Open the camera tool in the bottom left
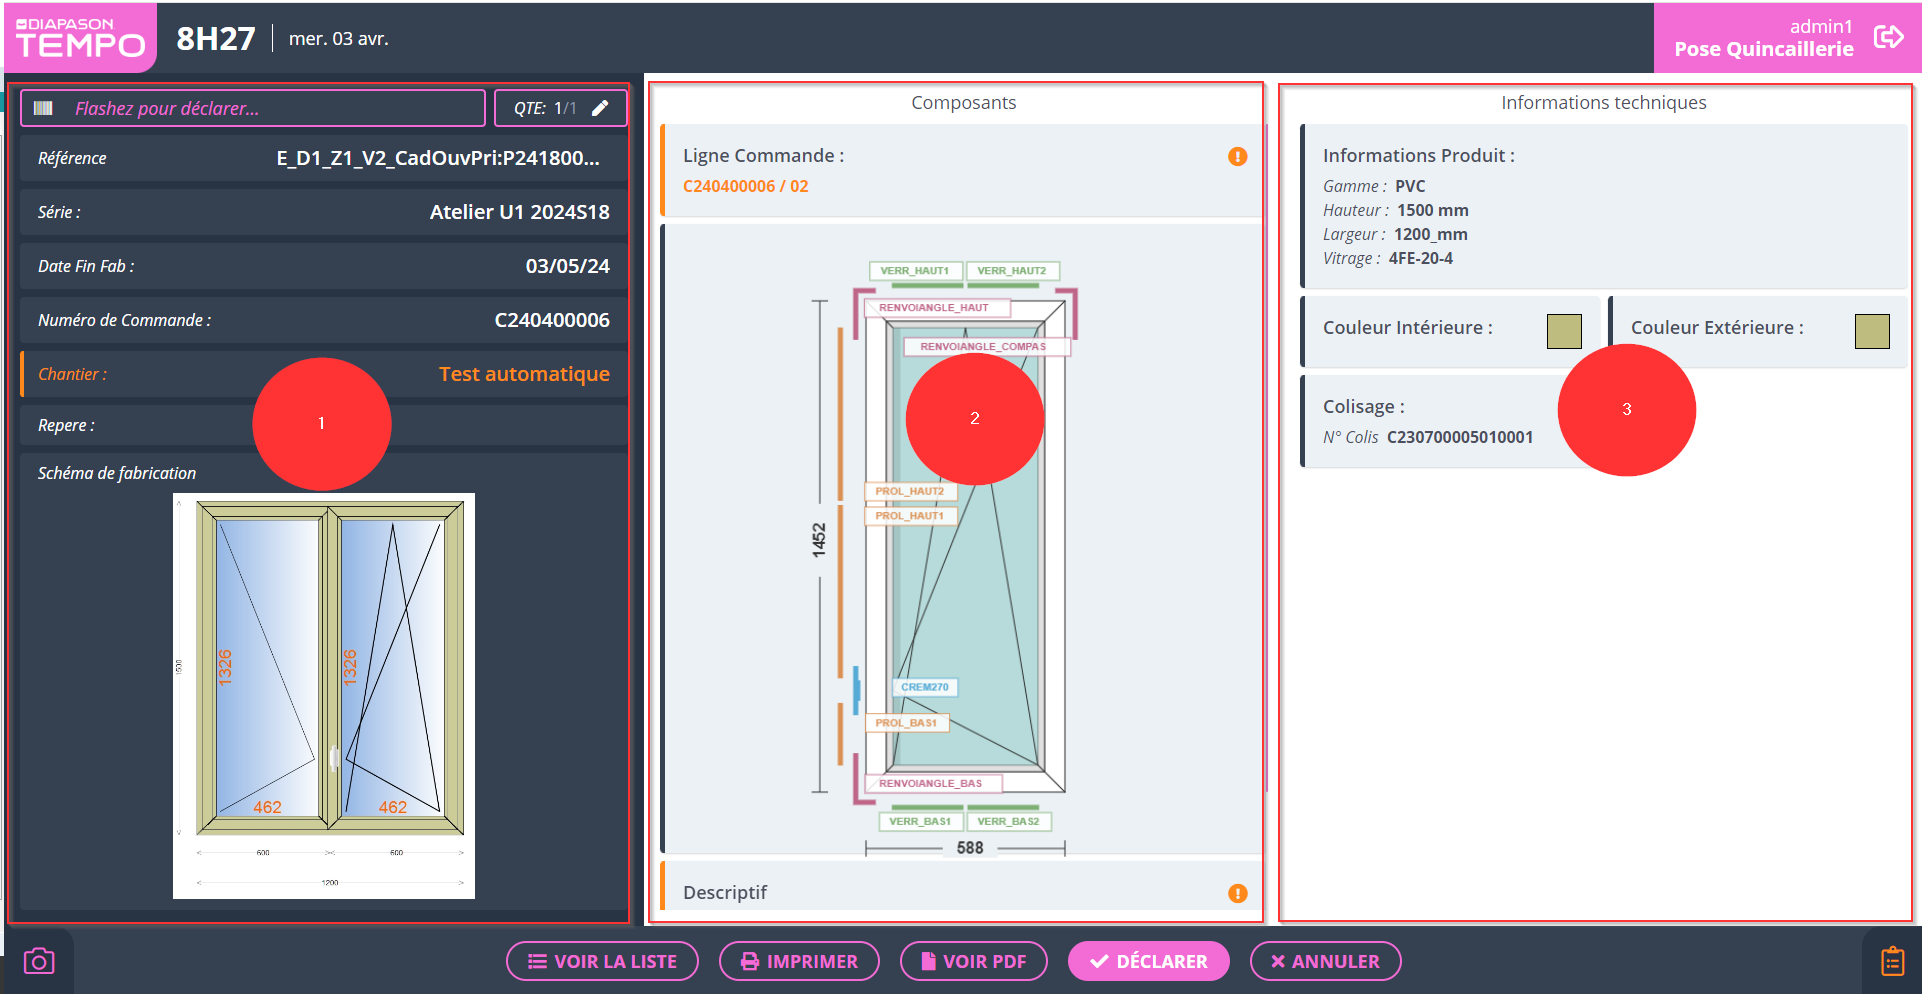 [39, 961]
